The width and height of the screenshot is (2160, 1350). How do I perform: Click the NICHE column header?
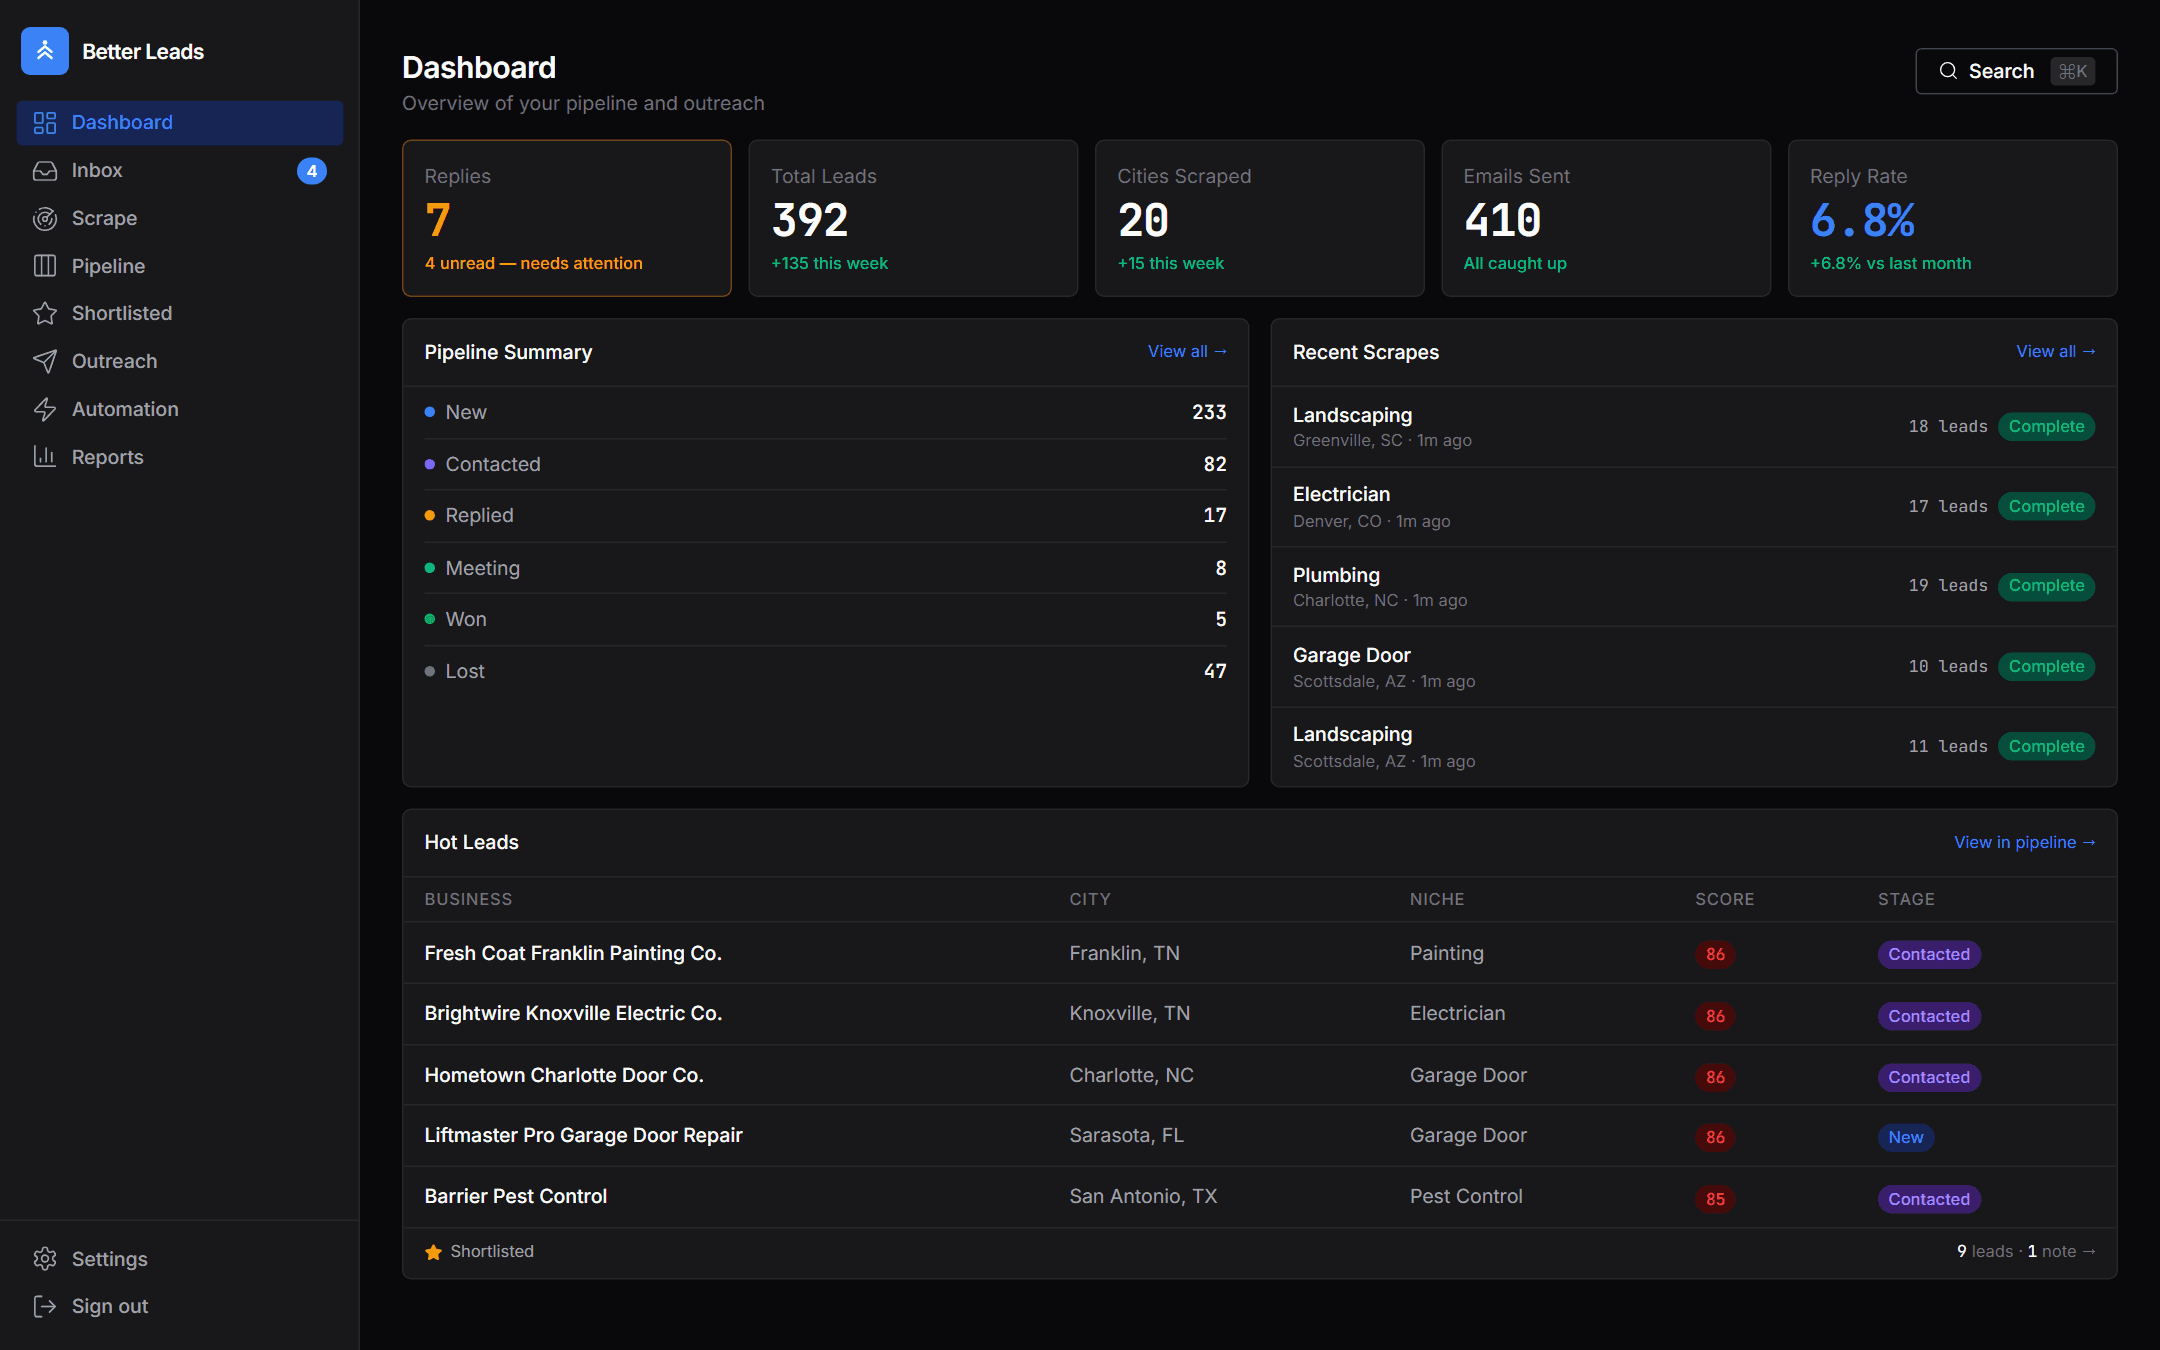pos(1437,899)
